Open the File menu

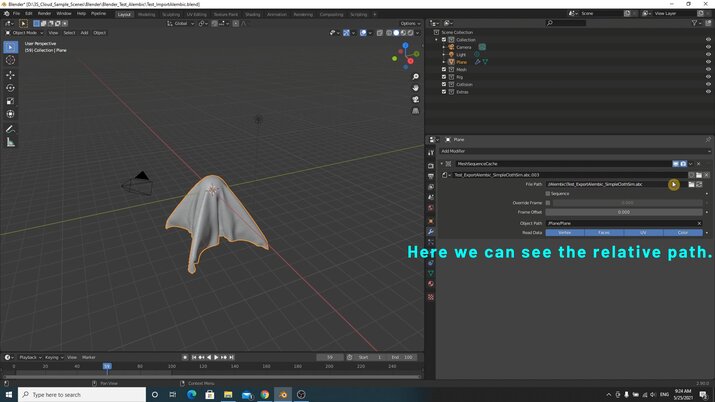[16, 14]
